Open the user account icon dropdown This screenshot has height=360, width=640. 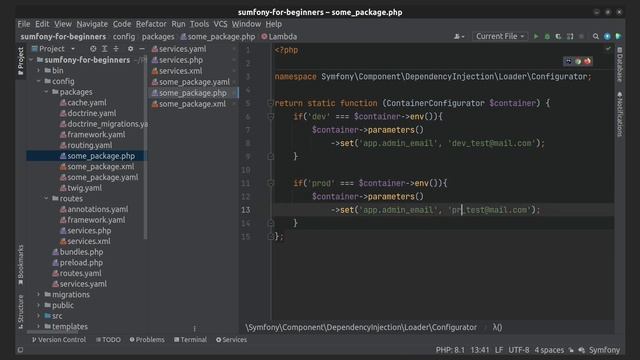459,36
